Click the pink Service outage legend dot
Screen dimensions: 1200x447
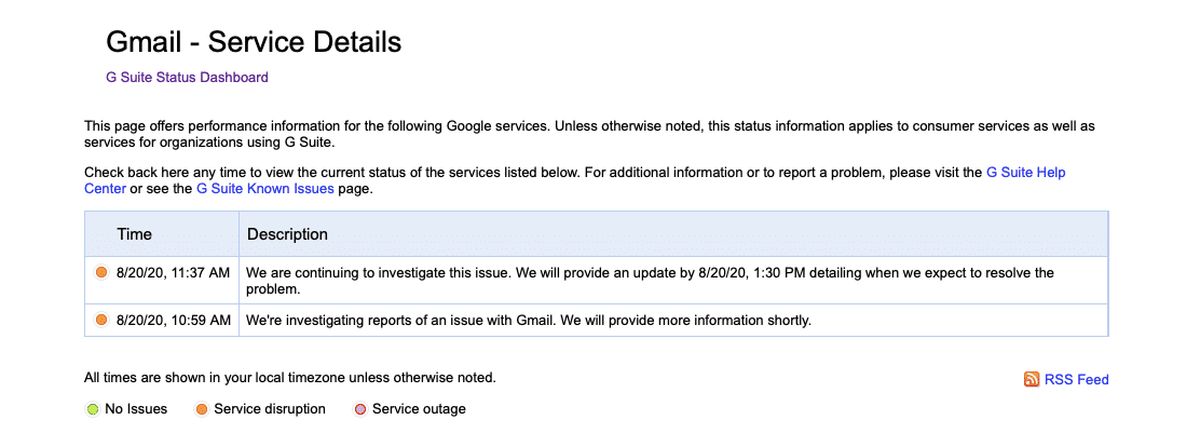(x=360, y=409)
